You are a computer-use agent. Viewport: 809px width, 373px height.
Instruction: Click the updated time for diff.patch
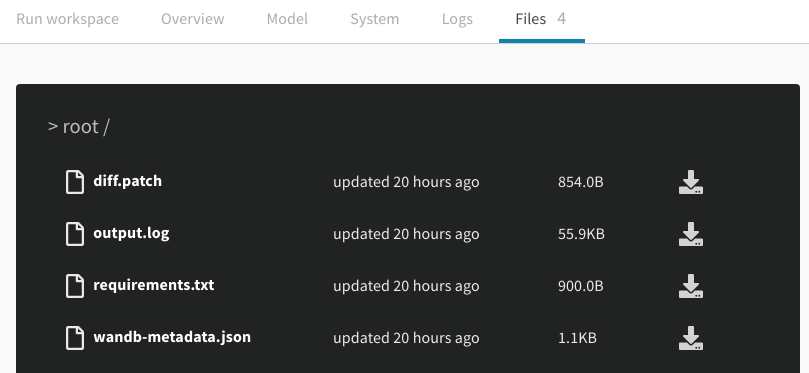(406, 182)
